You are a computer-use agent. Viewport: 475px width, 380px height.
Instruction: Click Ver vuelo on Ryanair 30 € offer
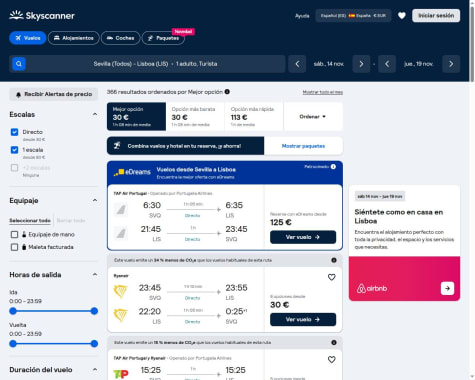tap(303, 319)
